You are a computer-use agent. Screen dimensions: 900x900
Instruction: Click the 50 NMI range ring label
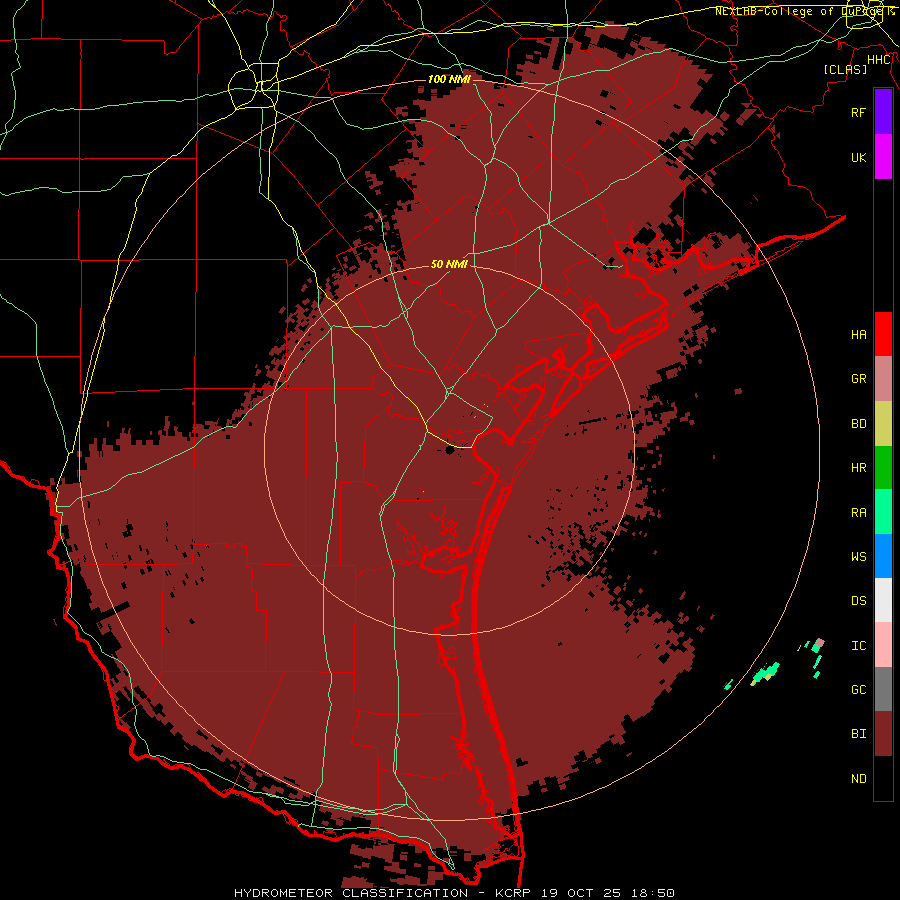point(449,264)
